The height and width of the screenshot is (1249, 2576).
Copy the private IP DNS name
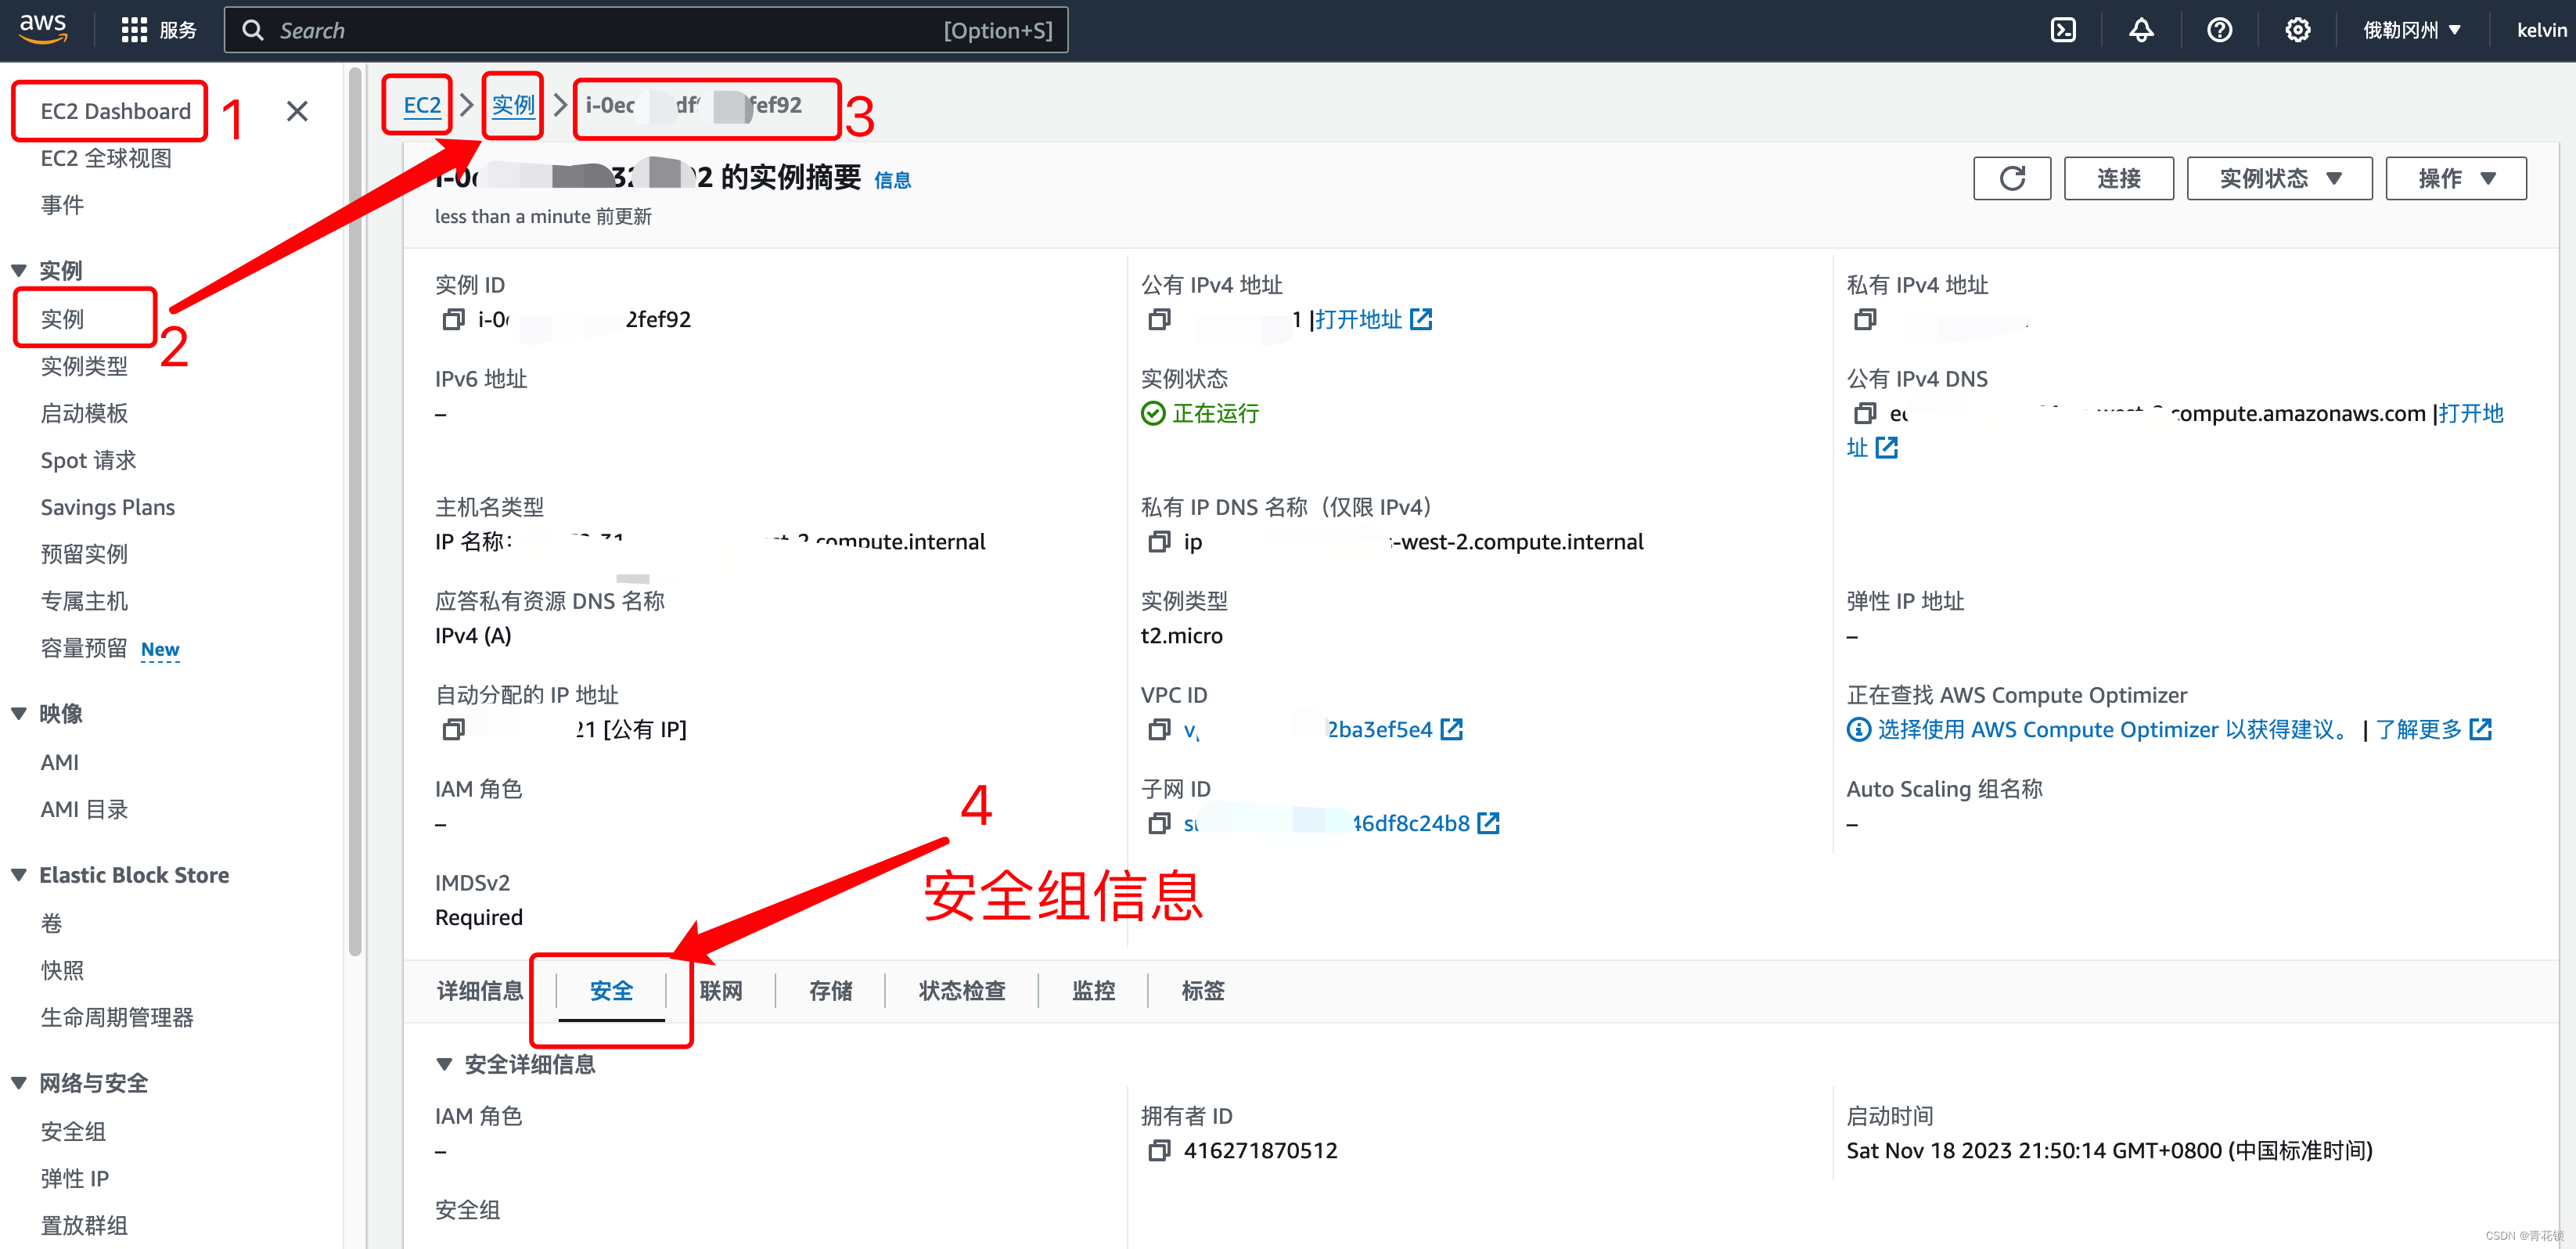click(x=1159, y=541)
